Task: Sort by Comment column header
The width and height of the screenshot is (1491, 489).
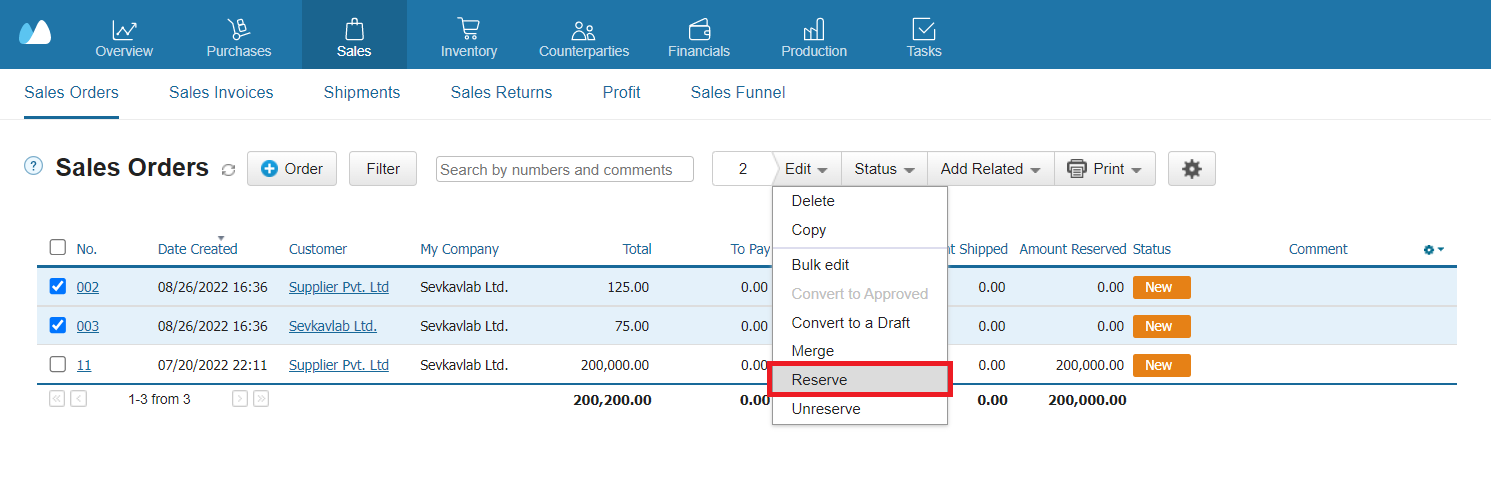Action: [x=1318, y=249]
